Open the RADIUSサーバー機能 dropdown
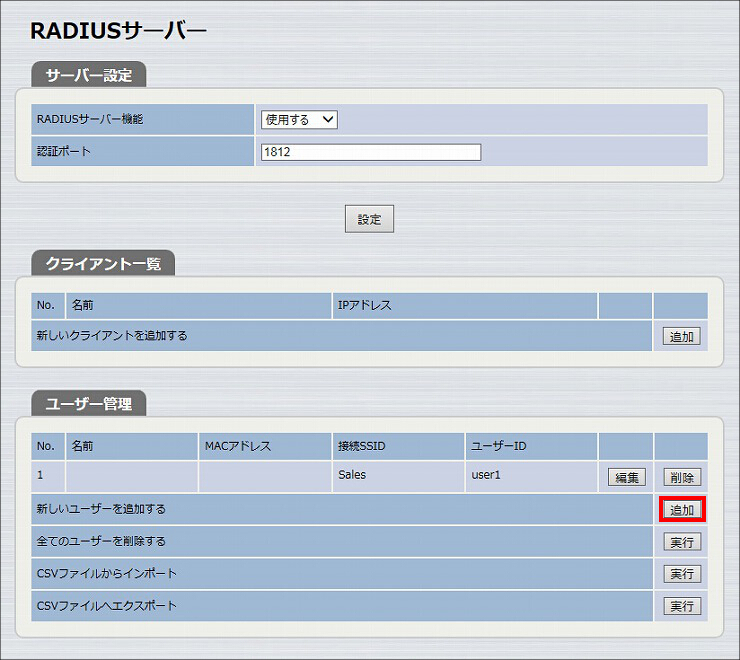Image resolution: width=740 pixels, height=660 pixels. click(x=299, y=119)
